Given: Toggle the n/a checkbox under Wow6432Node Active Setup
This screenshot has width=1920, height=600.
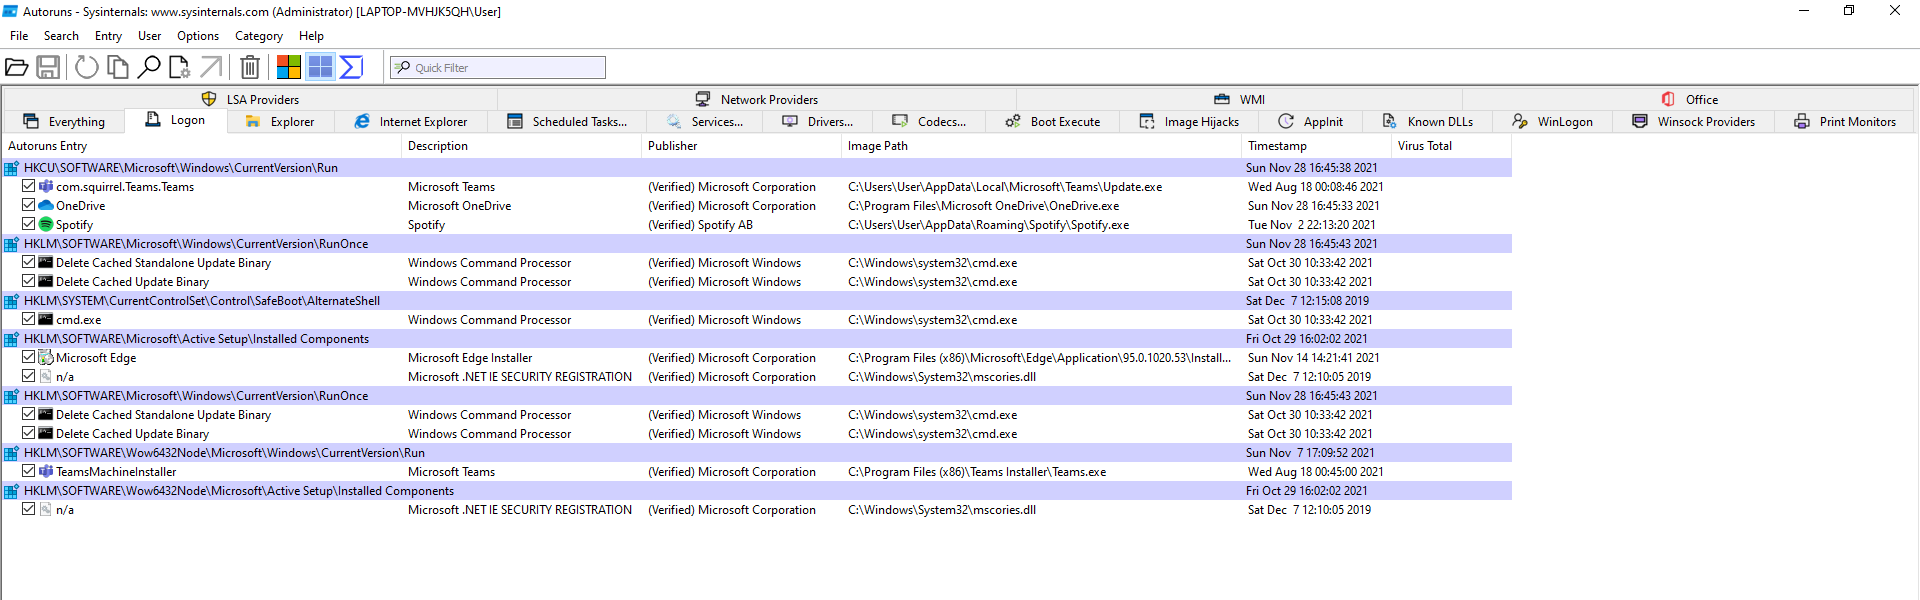Looking at the screenshot, I should point(29,509).
